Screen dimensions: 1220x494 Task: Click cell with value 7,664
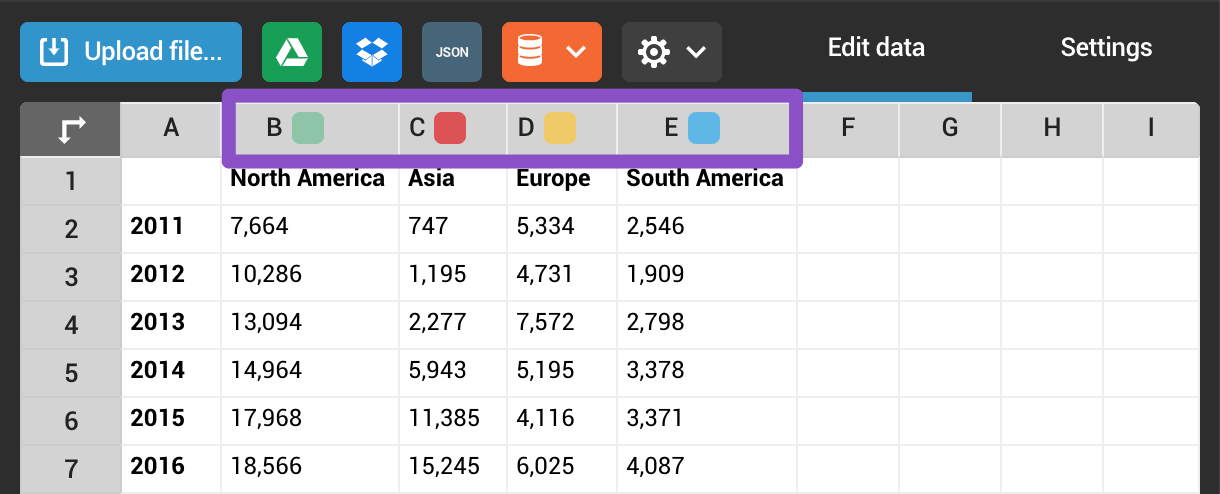[x=310, y=230]
